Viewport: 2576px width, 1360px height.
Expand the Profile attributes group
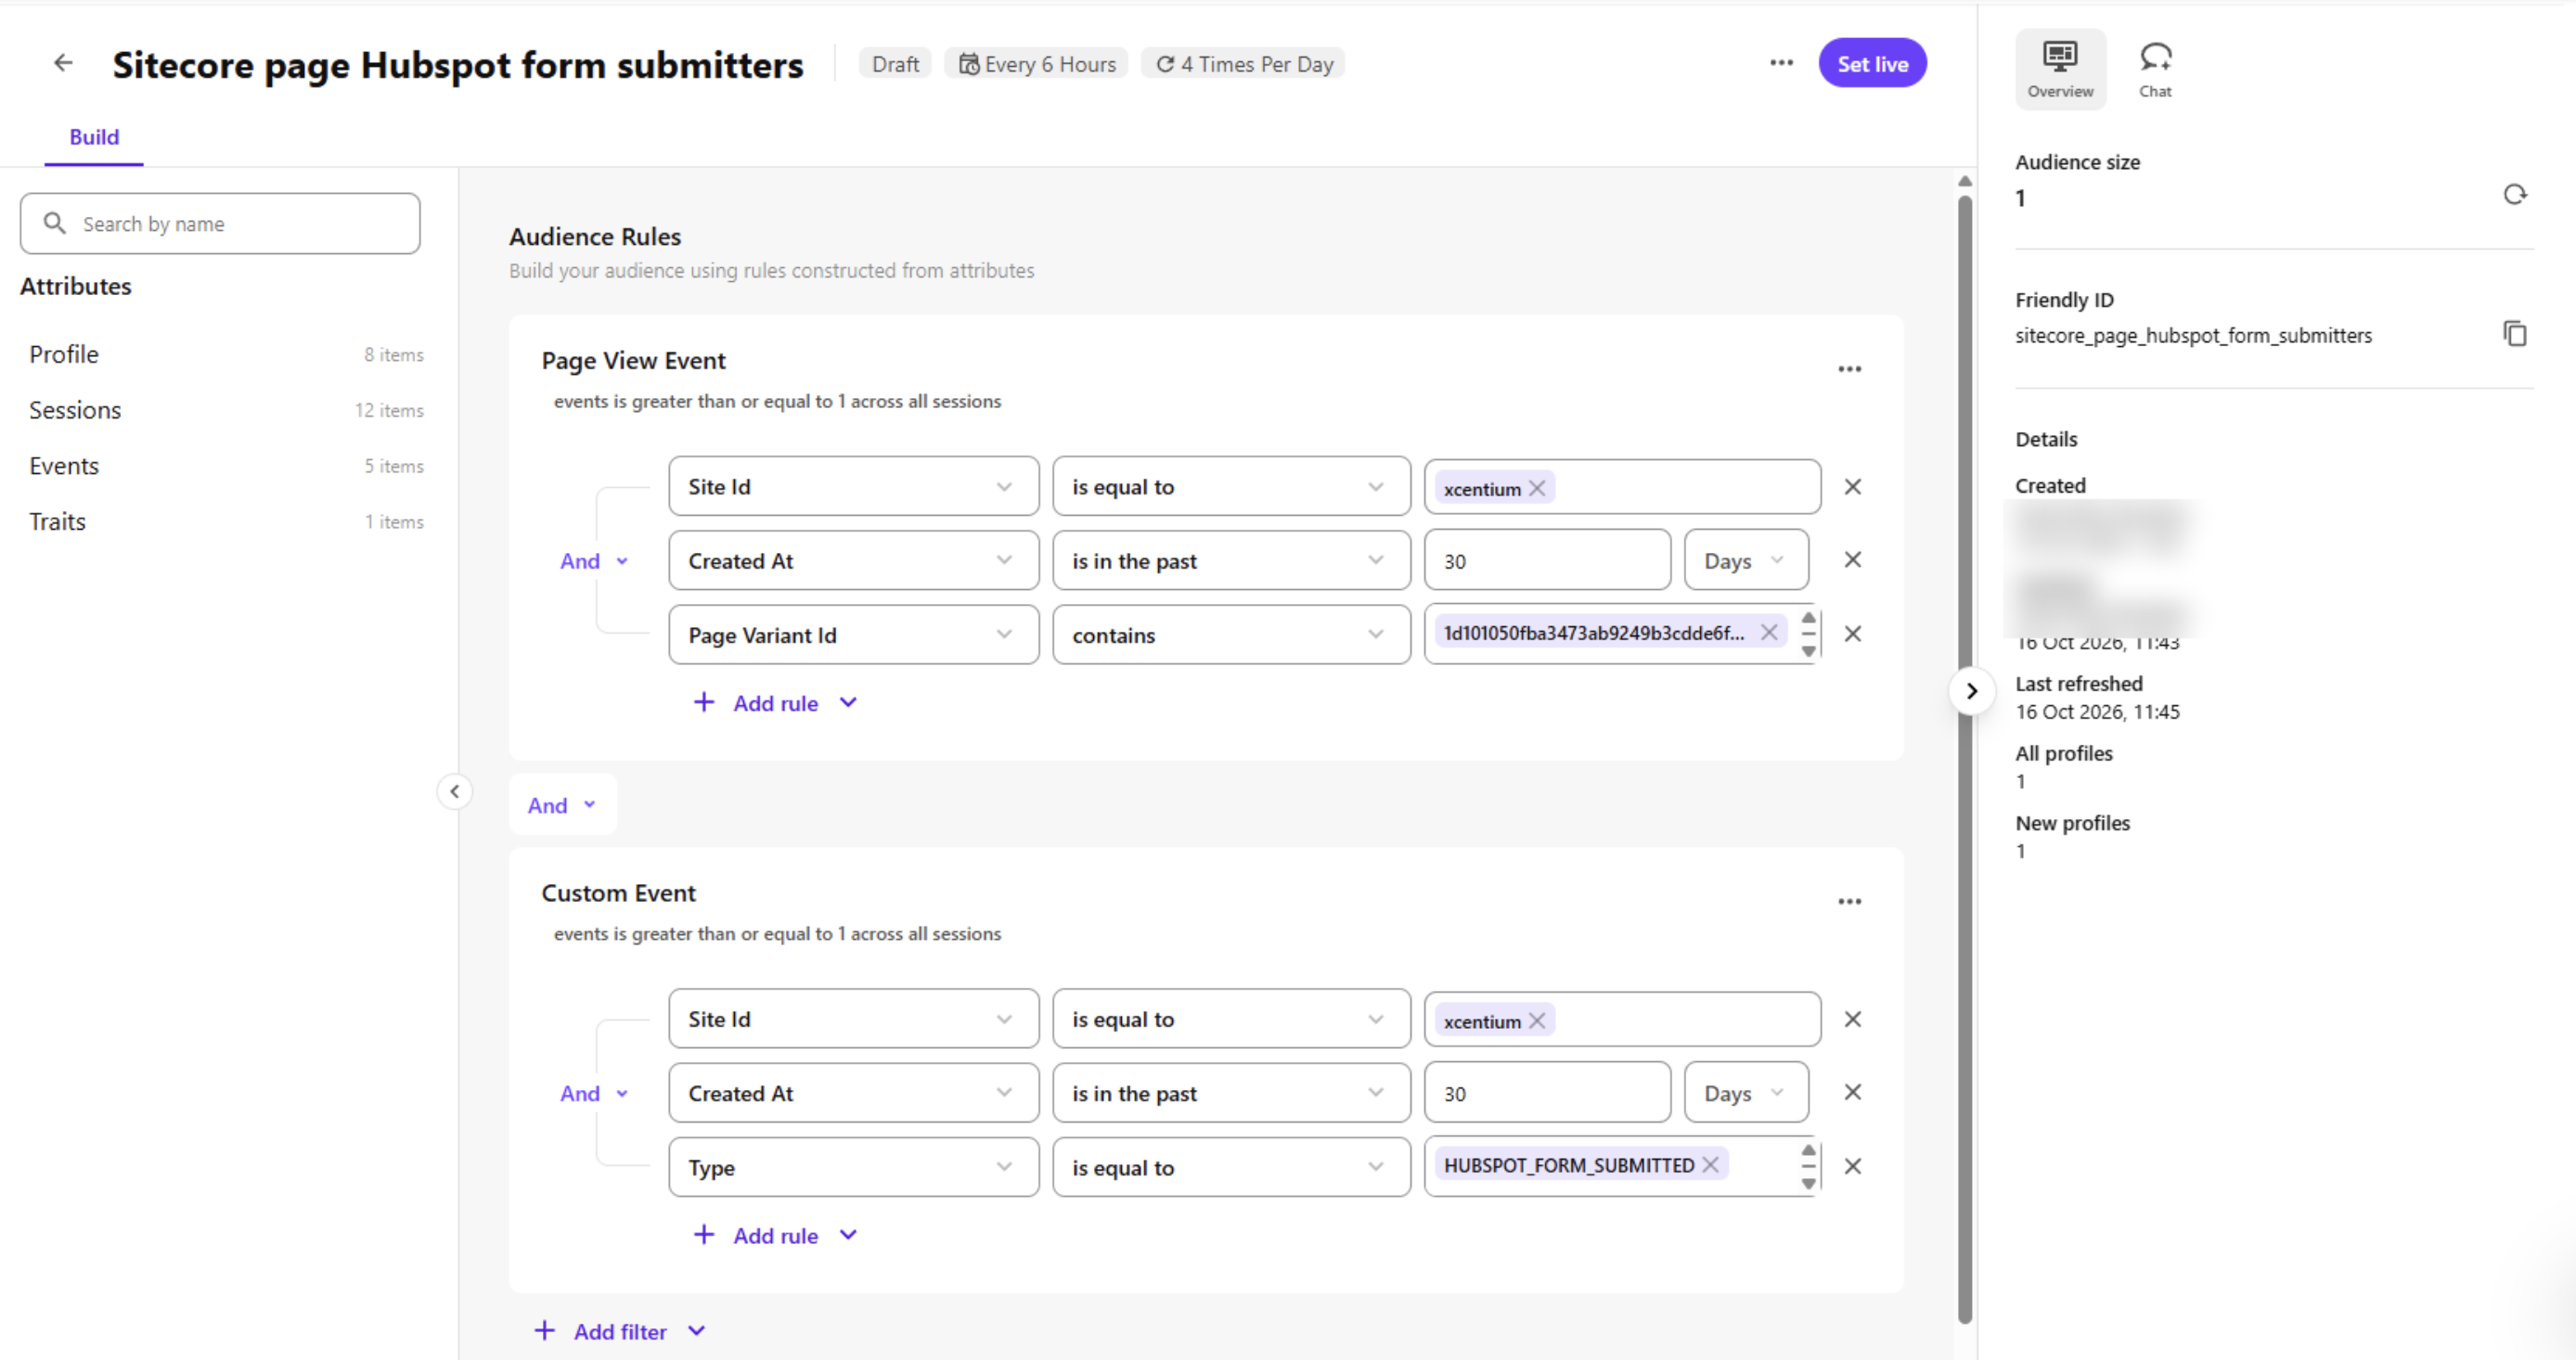tap(226, 354)
